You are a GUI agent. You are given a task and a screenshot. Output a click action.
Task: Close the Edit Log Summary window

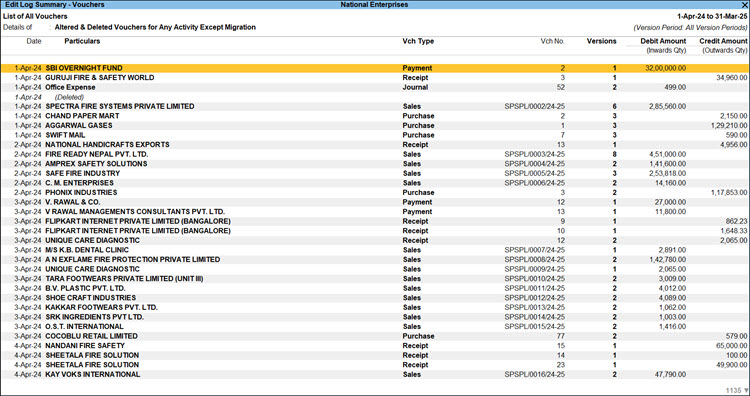tap(745, 5)
